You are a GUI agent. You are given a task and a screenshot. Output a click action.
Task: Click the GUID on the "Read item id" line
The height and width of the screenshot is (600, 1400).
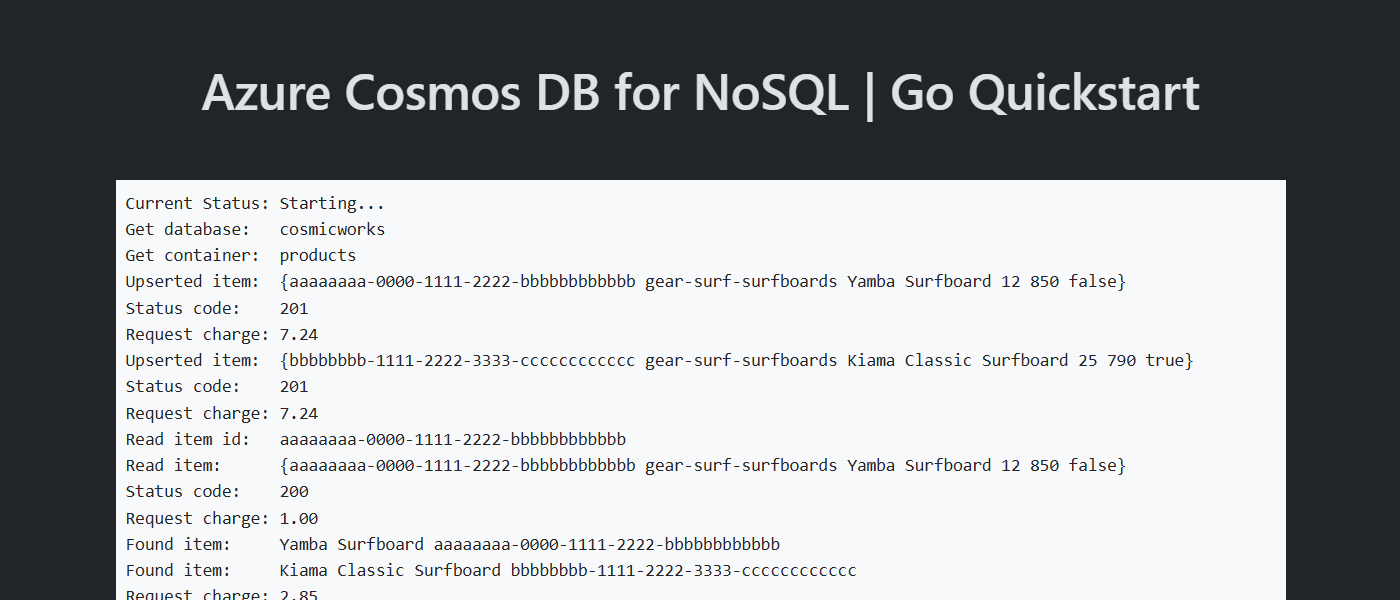453,440
